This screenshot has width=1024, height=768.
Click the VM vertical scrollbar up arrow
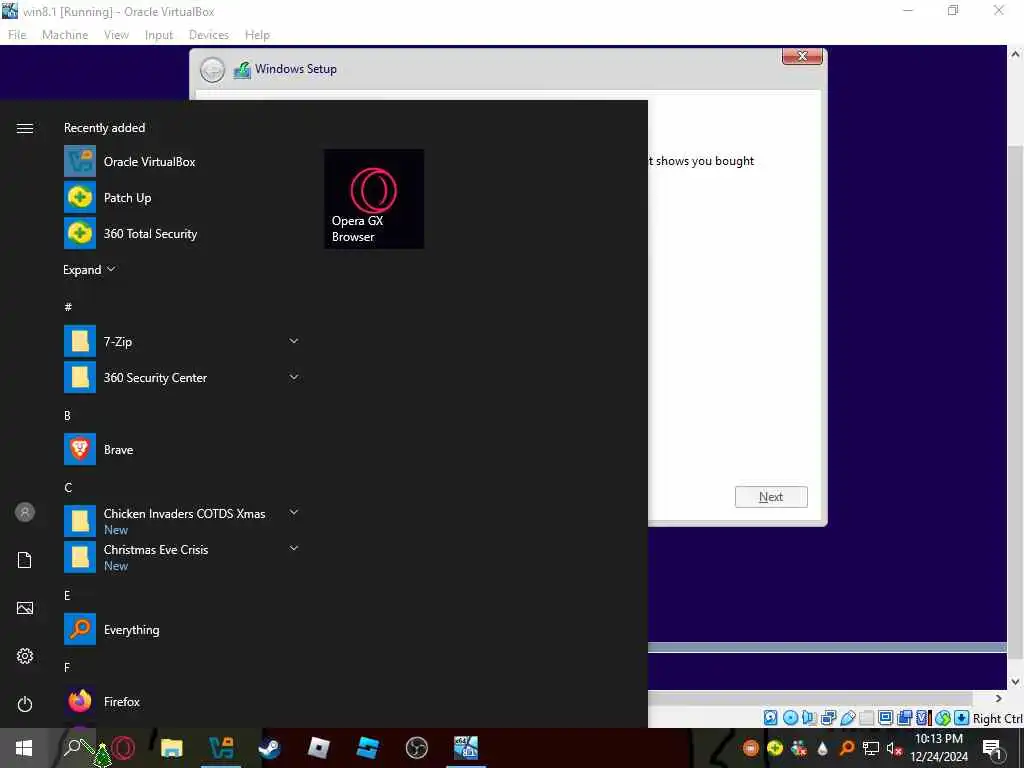[1016, 54]
